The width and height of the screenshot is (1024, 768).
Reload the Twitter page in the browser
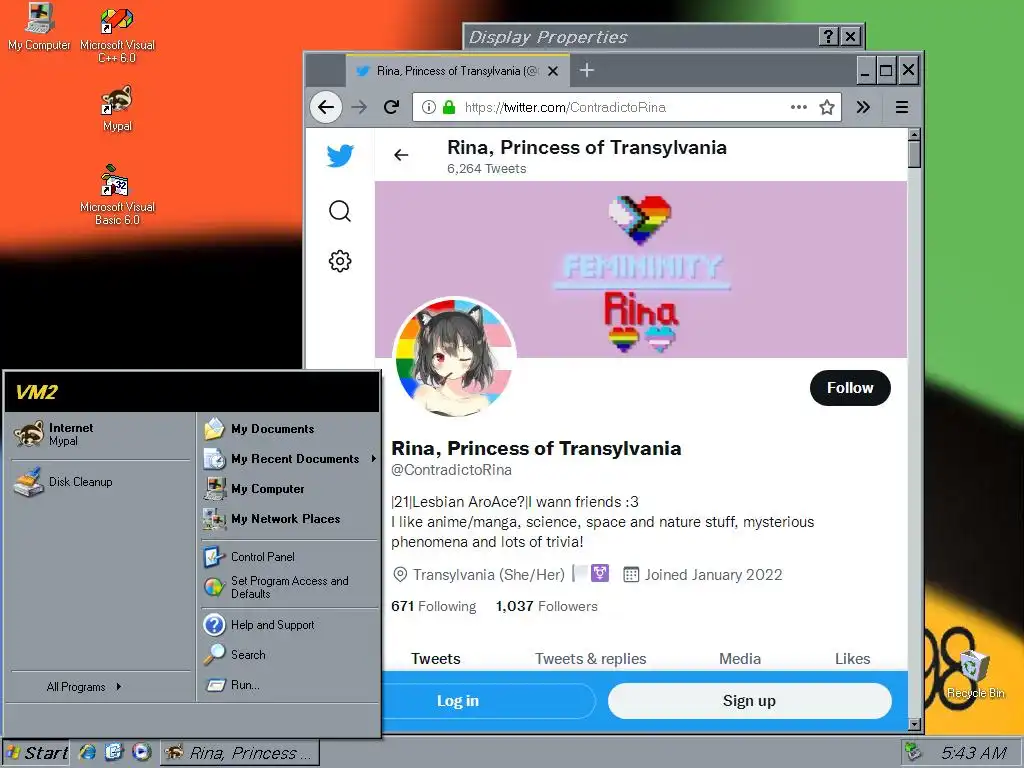tap(391, 107)
